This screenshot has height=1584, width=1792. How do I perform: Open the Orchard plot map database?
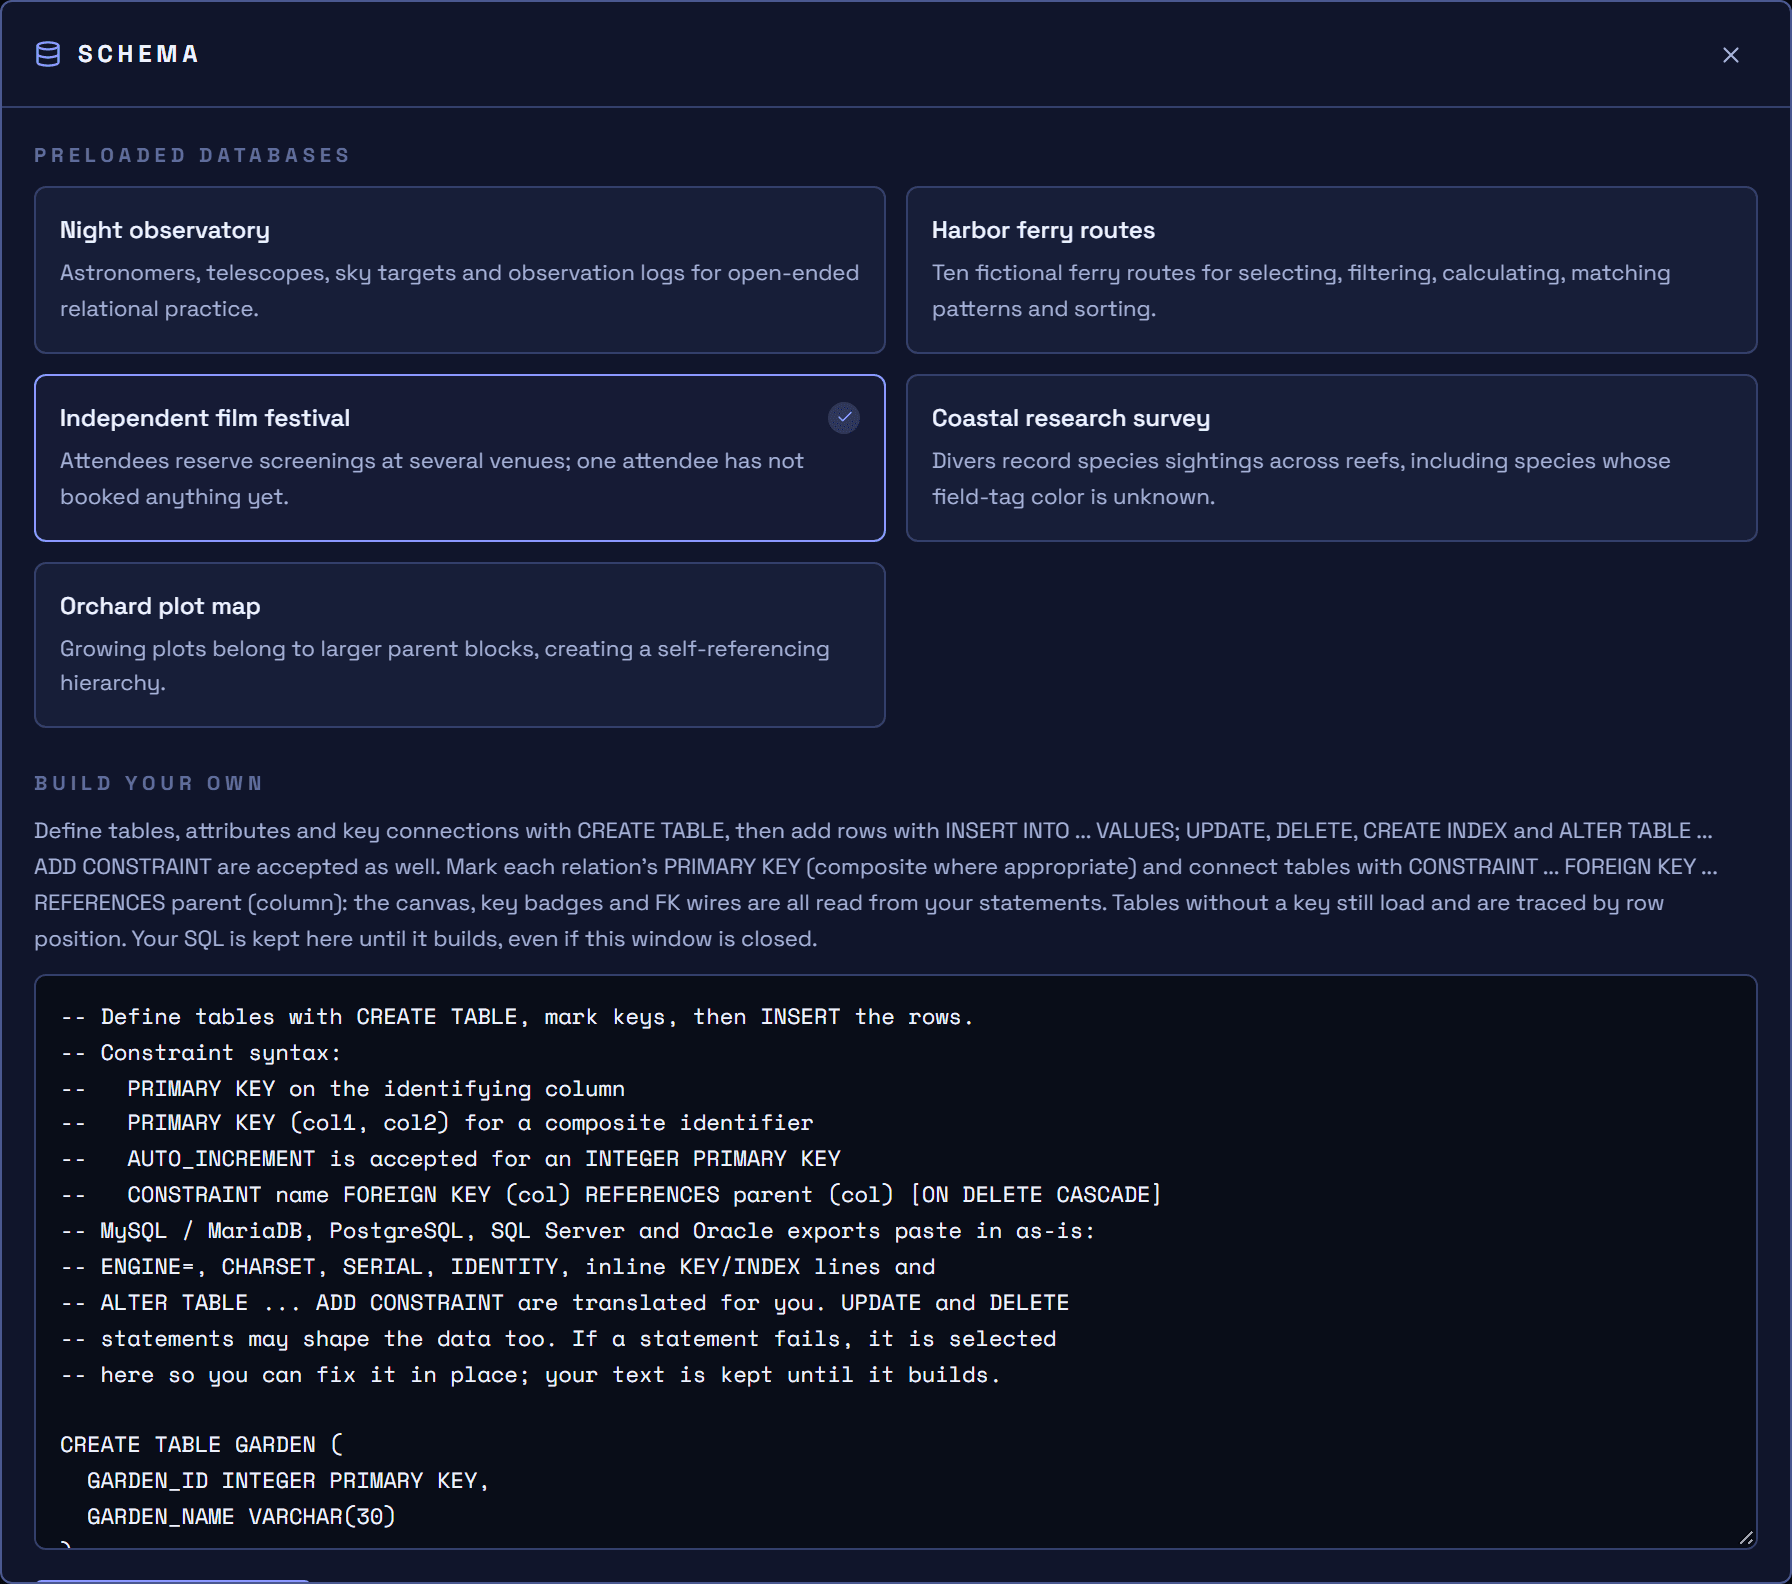coord(460,645)
